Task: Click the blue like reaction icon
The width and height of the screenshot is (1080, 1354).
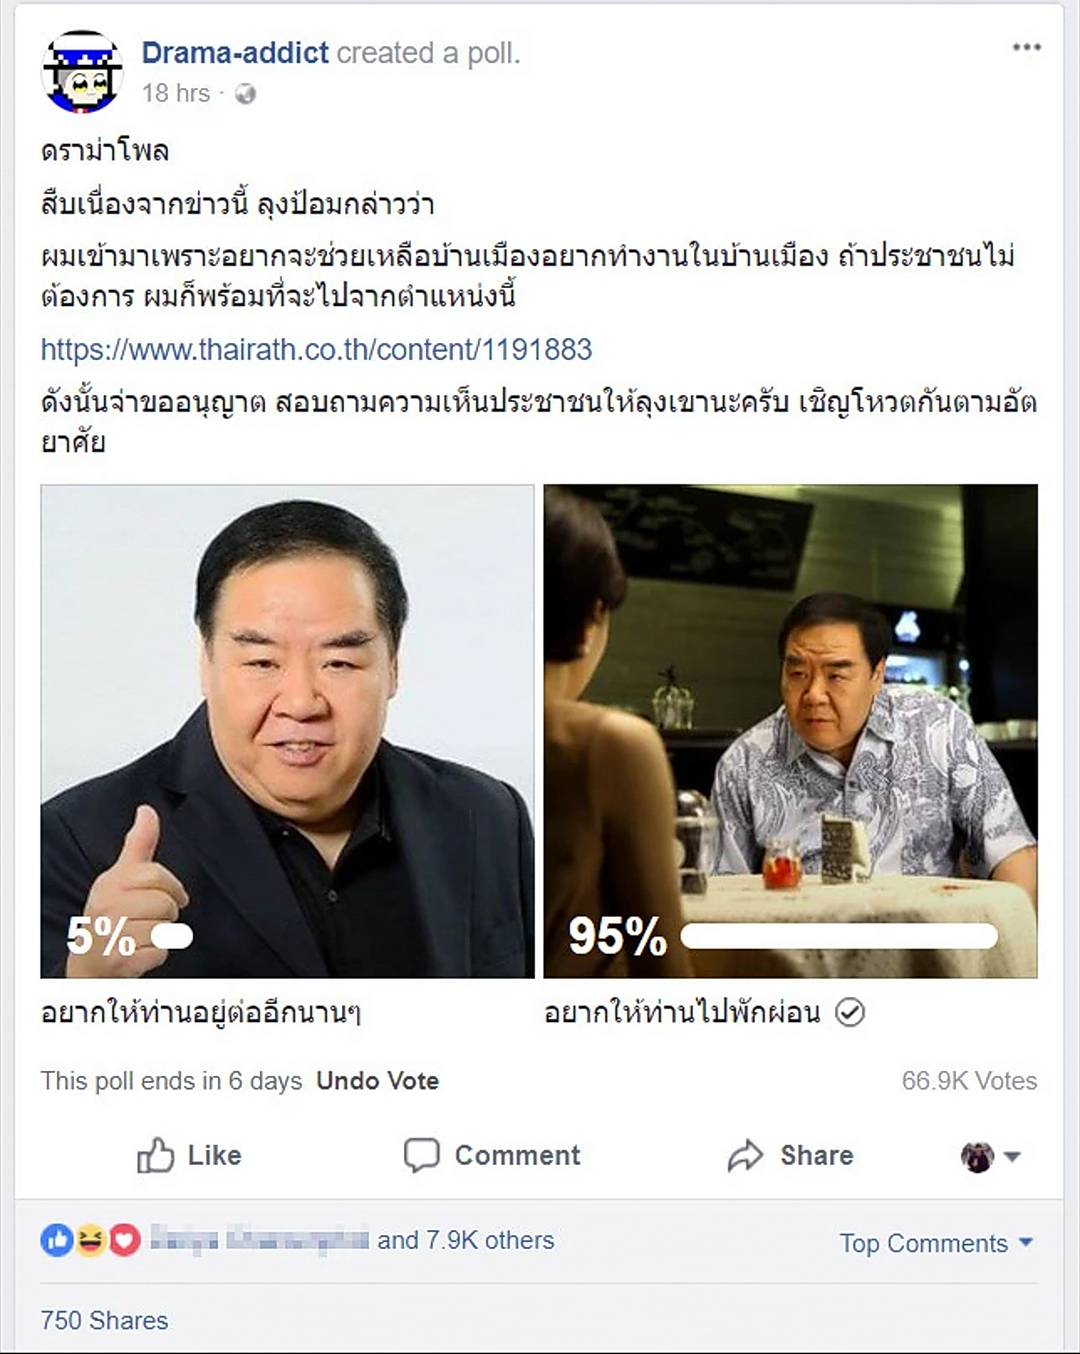Action: click(x=57, y=1241)
